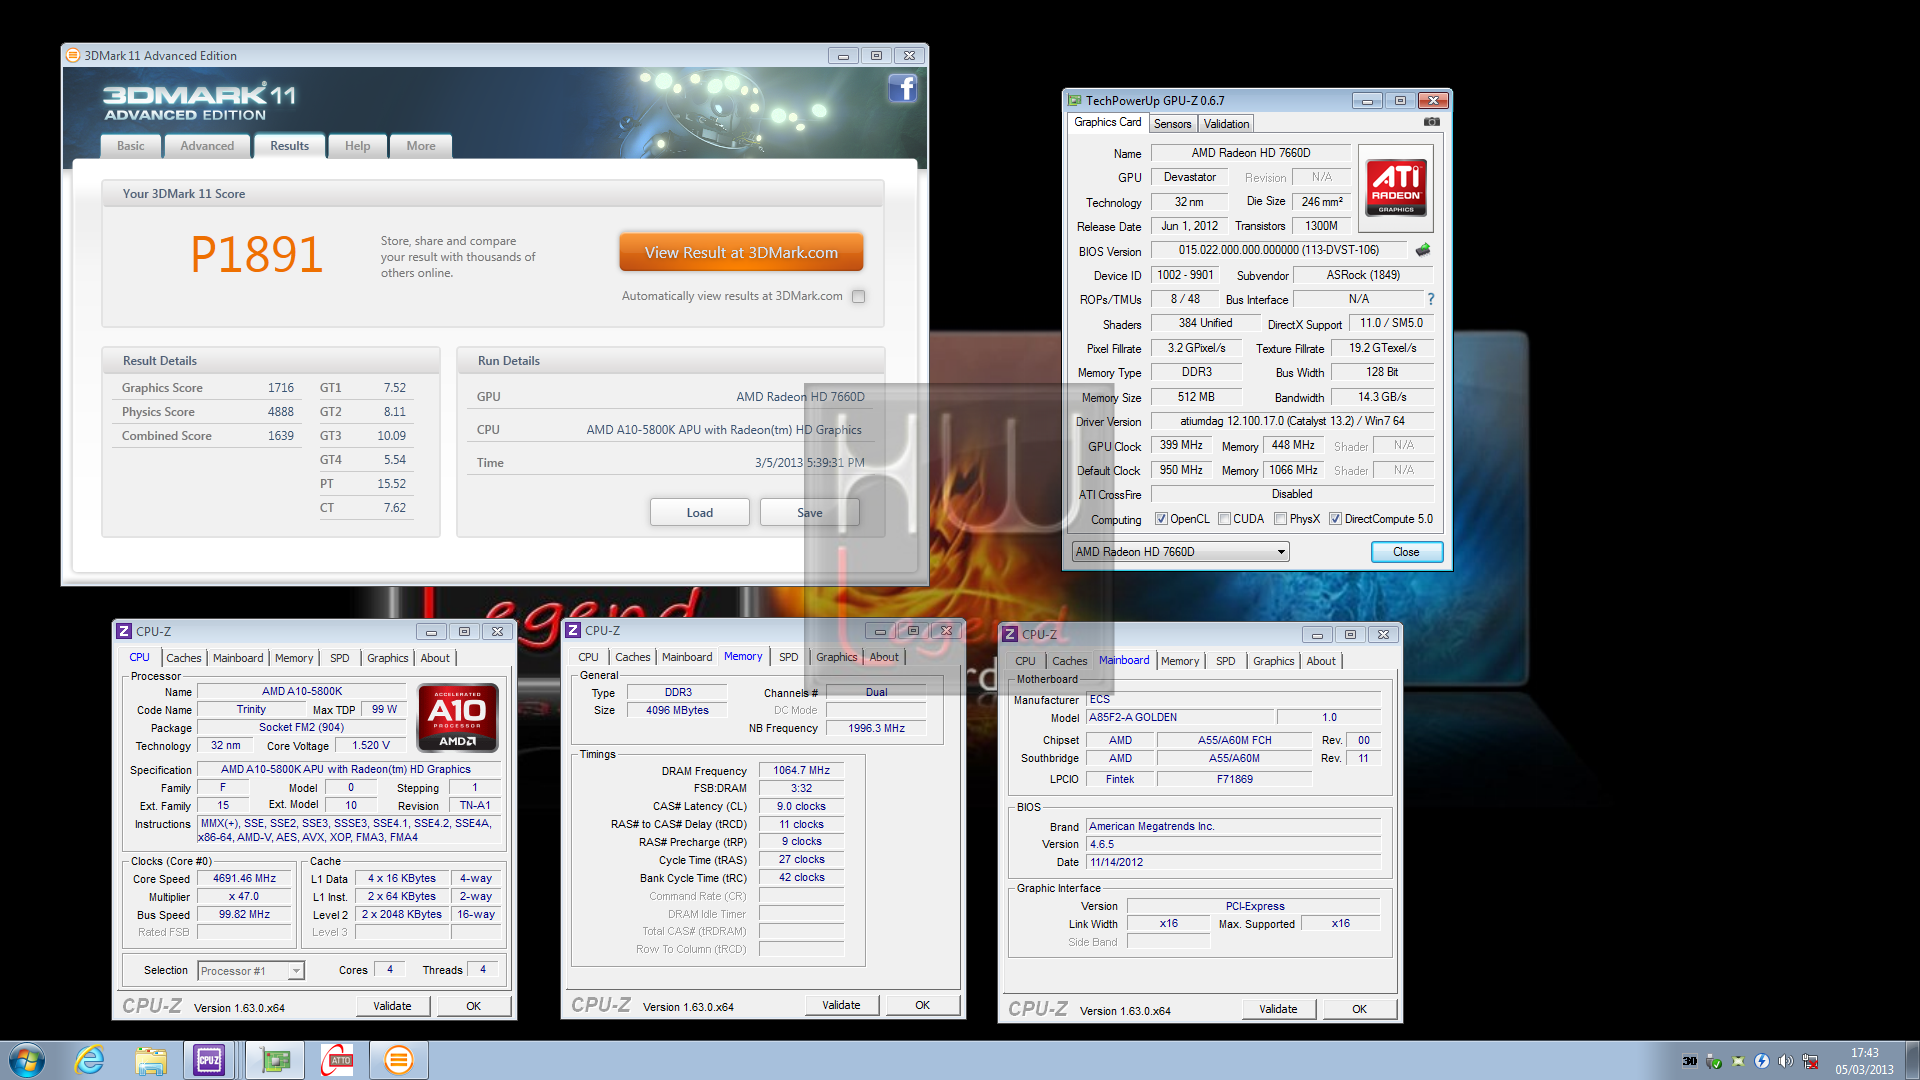Toggle the DirectCompute 5.0 checkbox
Viewport: 1920px width, 1080px height.
pyautogui.click(x=1335, y=519)
